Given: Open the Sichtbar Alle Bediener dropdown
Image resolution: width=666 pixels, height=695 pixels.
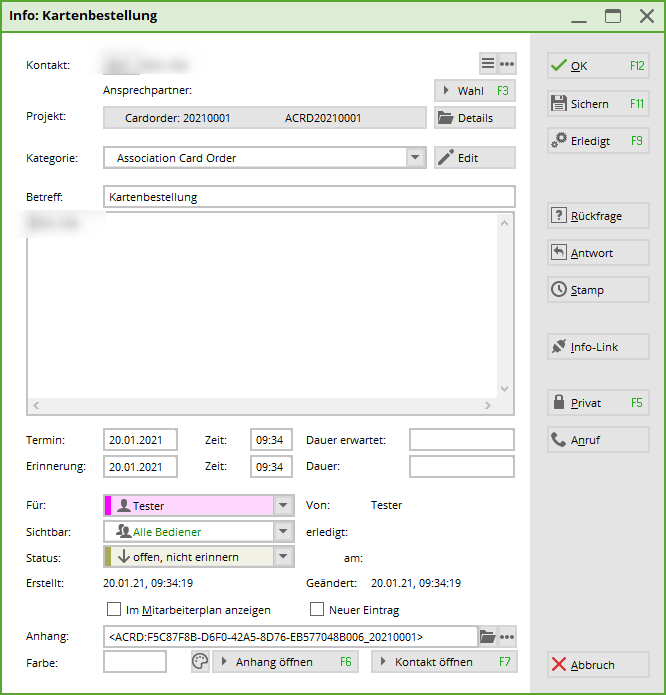Looking at the screenshot, I should click(x=283, y=532).
